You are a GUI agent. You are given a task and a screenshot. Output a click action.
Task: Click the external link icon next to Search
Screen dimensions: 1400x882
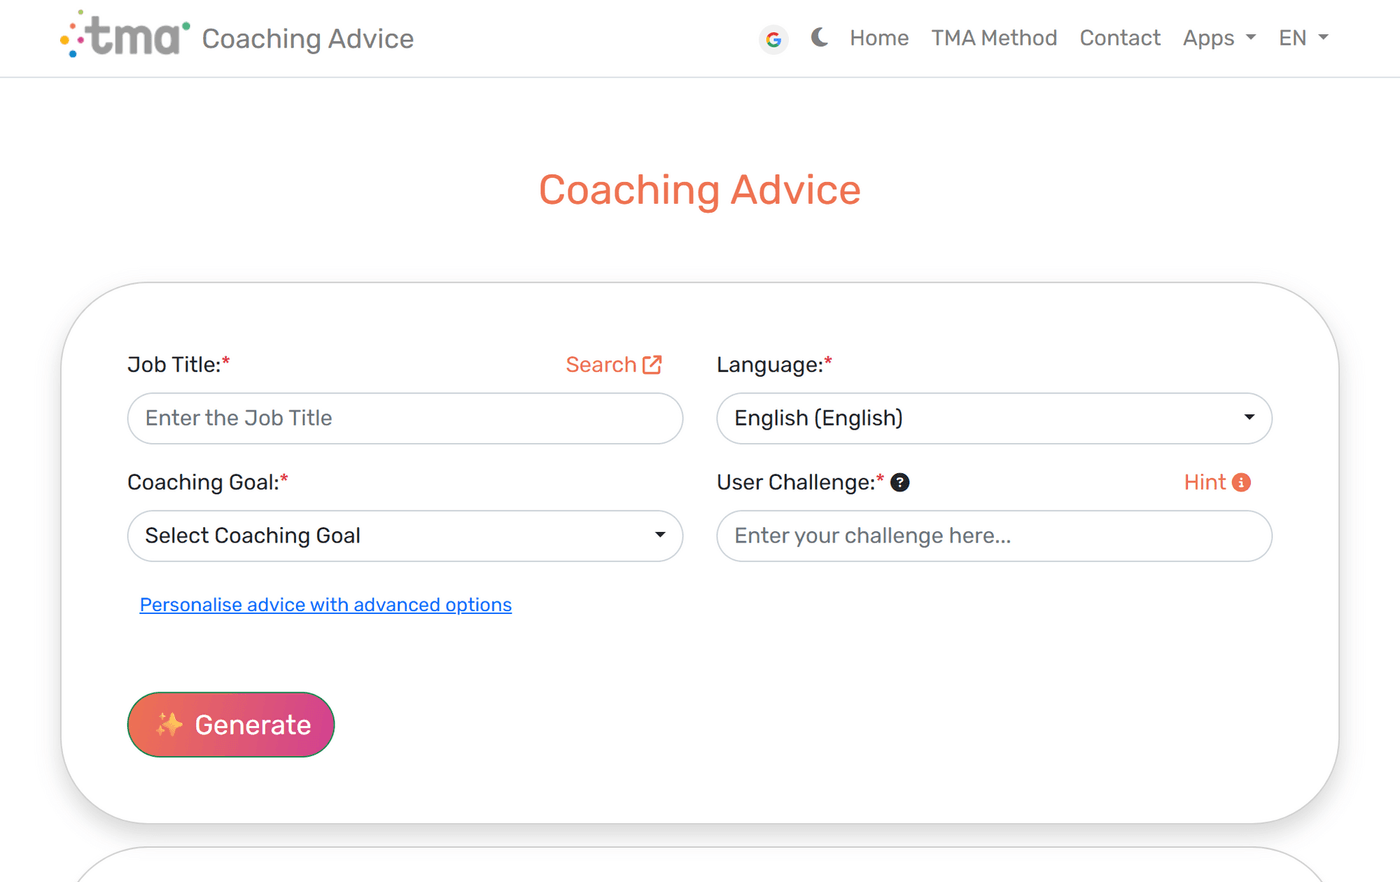click(x=654, y=364)
